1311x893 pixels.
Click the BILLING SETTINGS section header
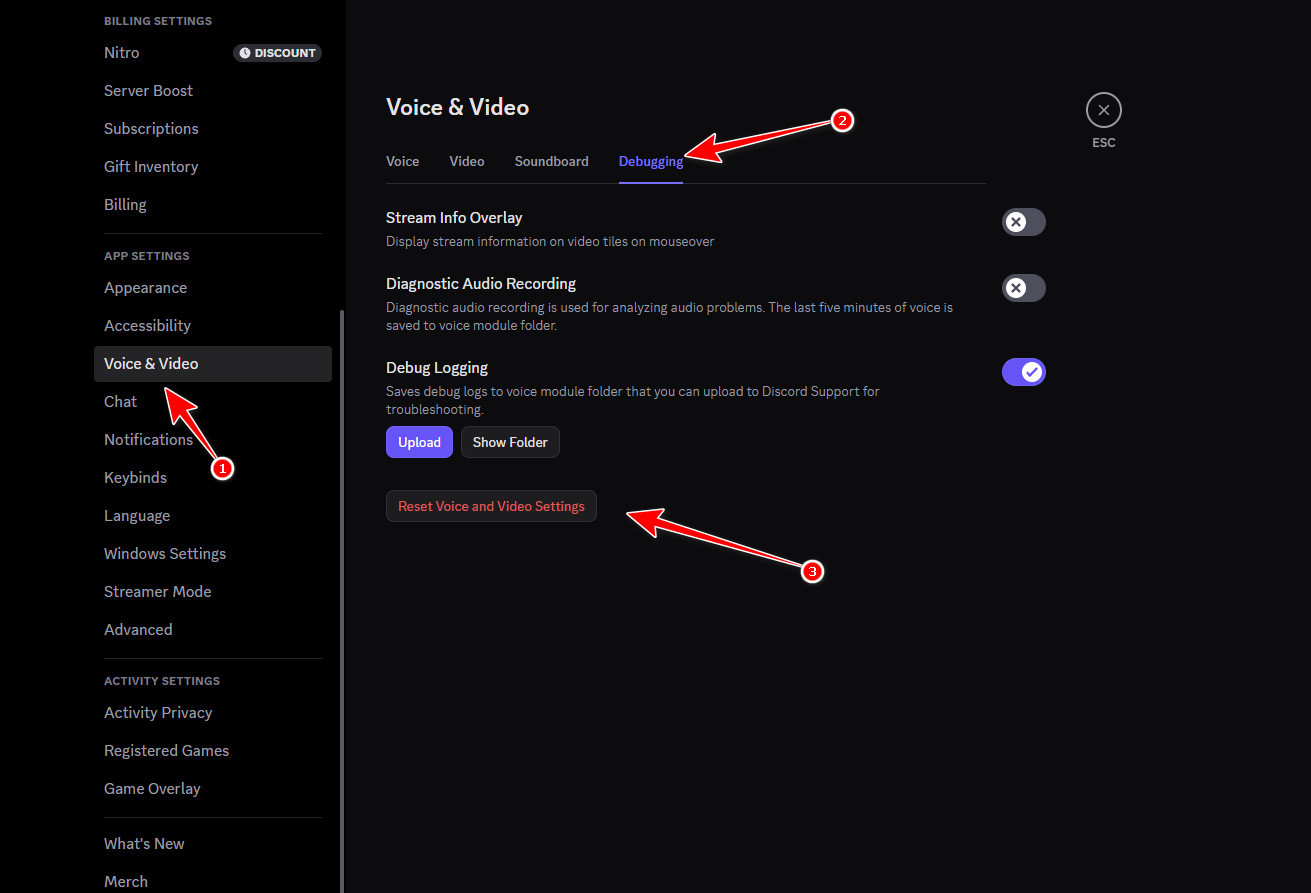tap(158, 21)
